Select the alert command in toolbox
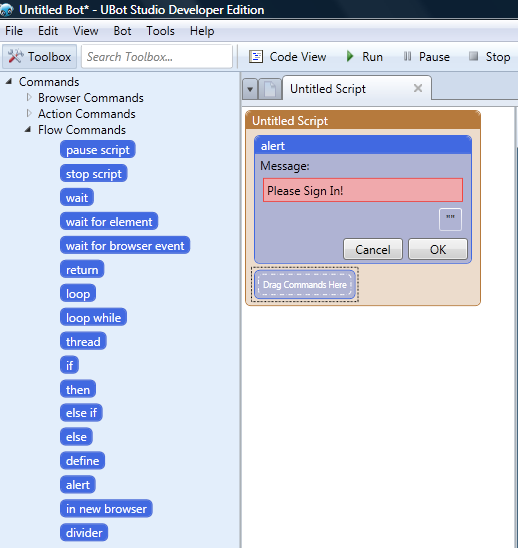The width and height of the screenshot is (518, 548). pyautogui.click(x=78, y=485)
